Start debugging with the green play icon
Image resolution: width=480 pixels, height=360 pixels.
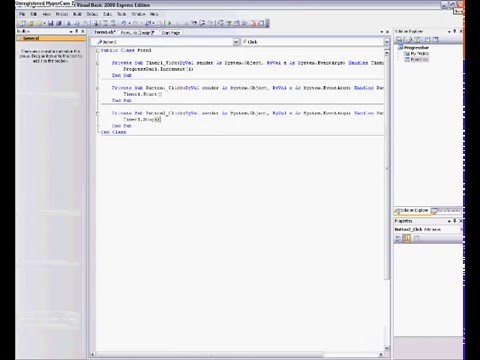(x=169, y=23)
